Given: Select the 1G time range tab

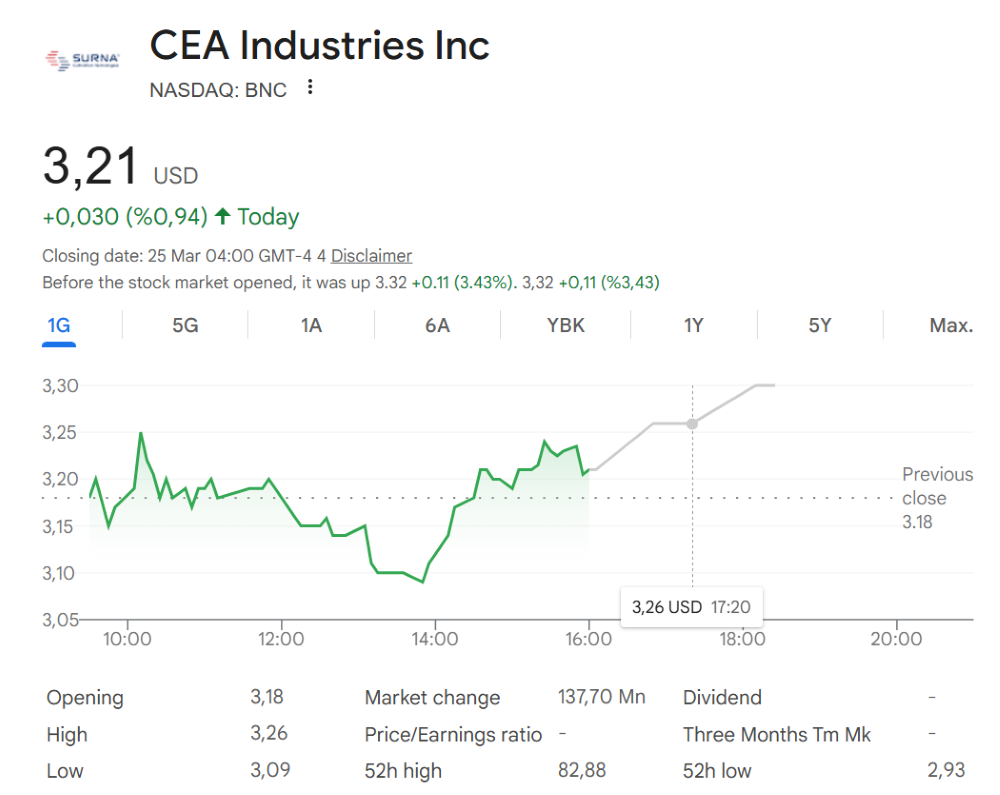Looking at the screenshot, I should click(59, 325).
